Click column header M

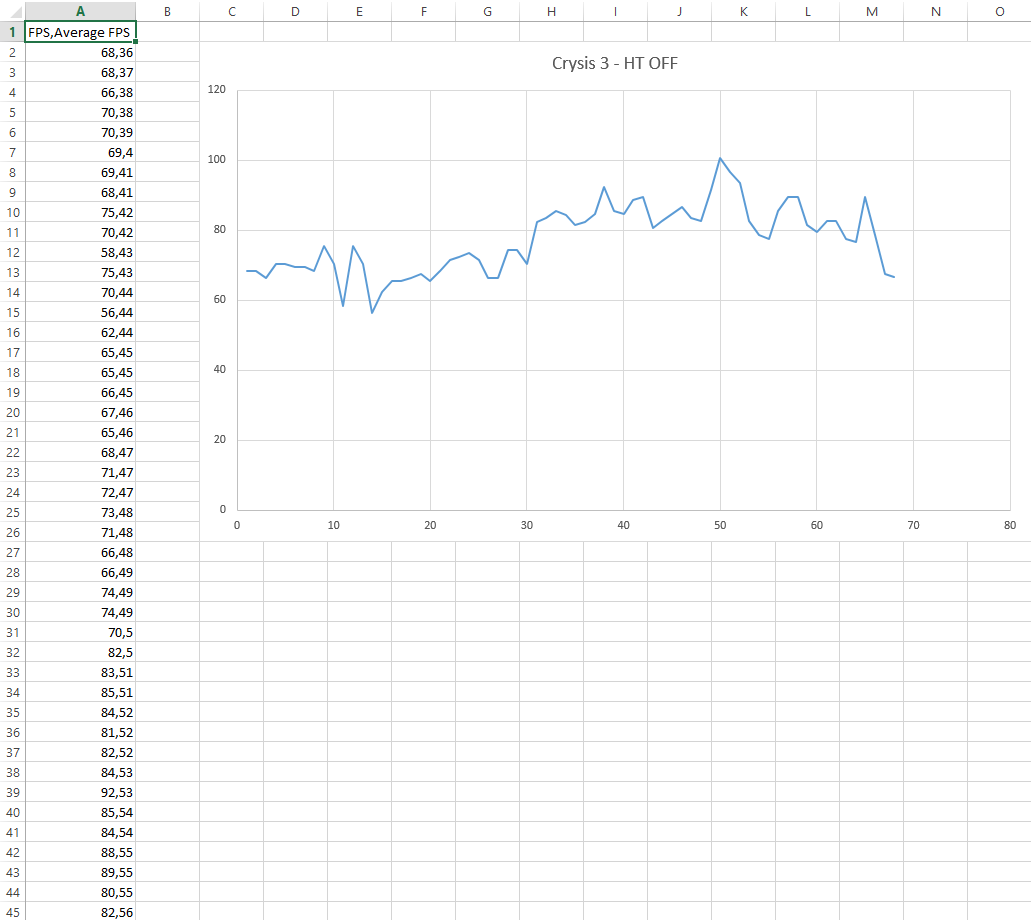[x=871, y=11]
